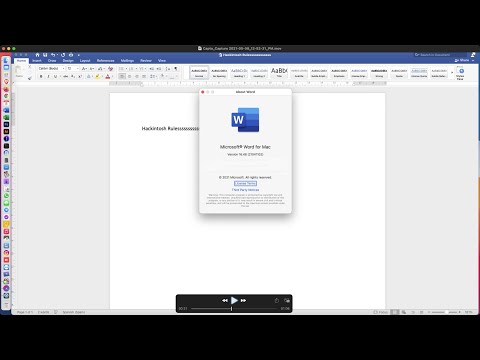Click the Shading paint bucket icon
This screenshot has width=480, height=360.
pyautogui.click(x=163, y=77)
